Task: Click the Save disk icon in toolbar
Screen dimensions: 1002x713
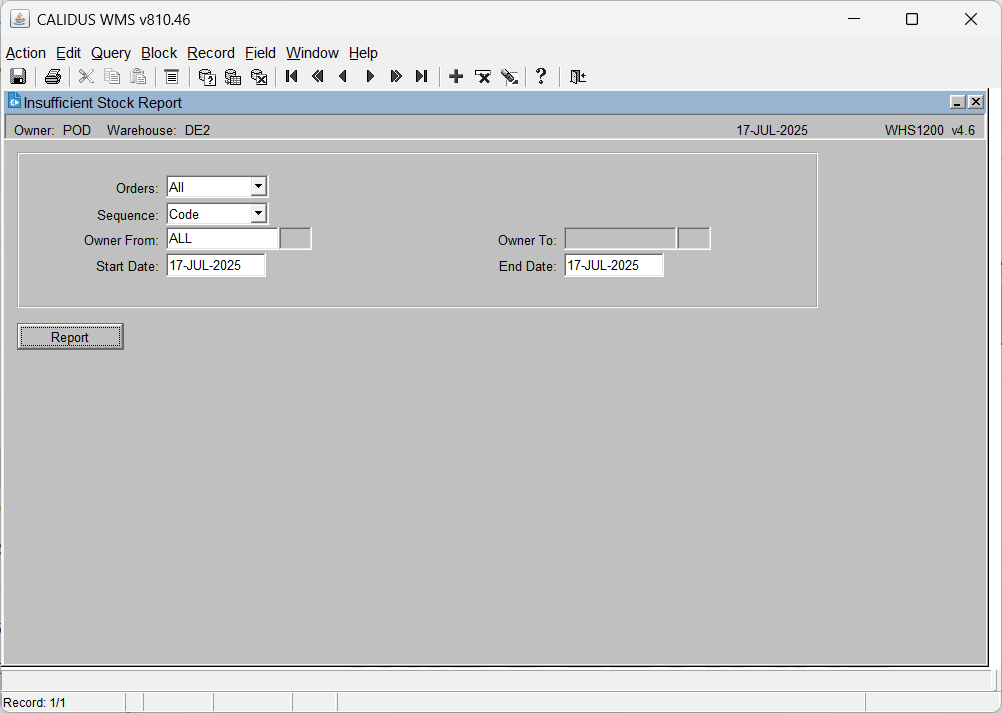Action: [x=18, y=77]
